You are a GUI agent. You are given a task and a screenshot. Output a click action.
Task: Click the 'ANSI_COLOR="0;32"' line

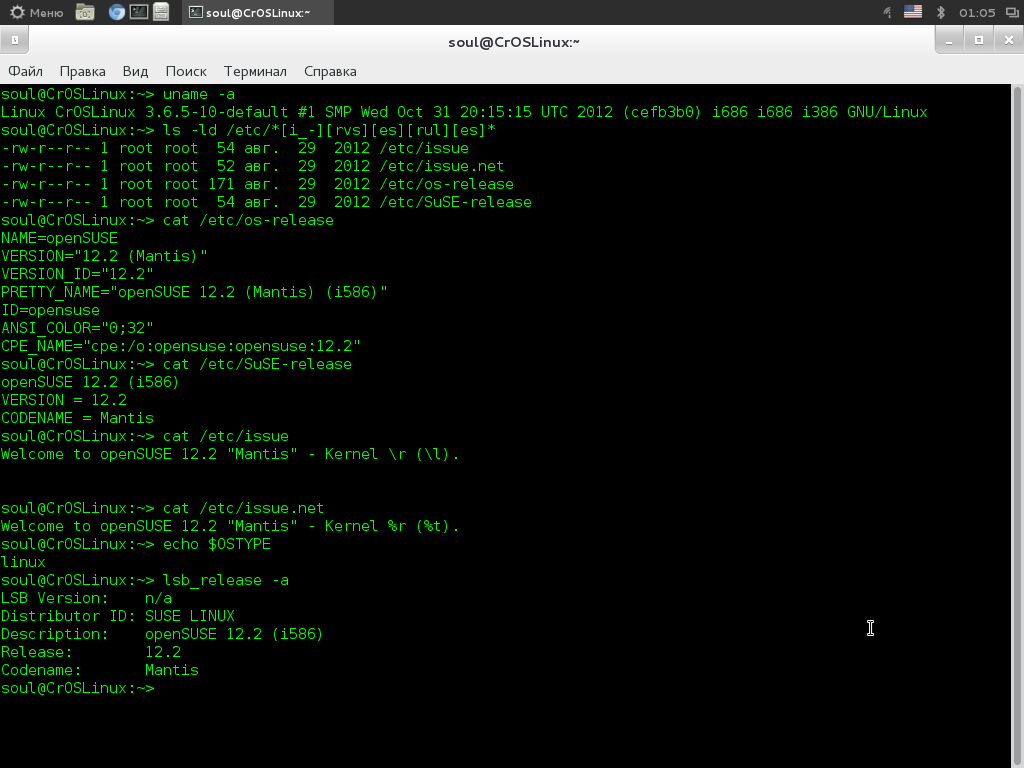click(77, 328)
